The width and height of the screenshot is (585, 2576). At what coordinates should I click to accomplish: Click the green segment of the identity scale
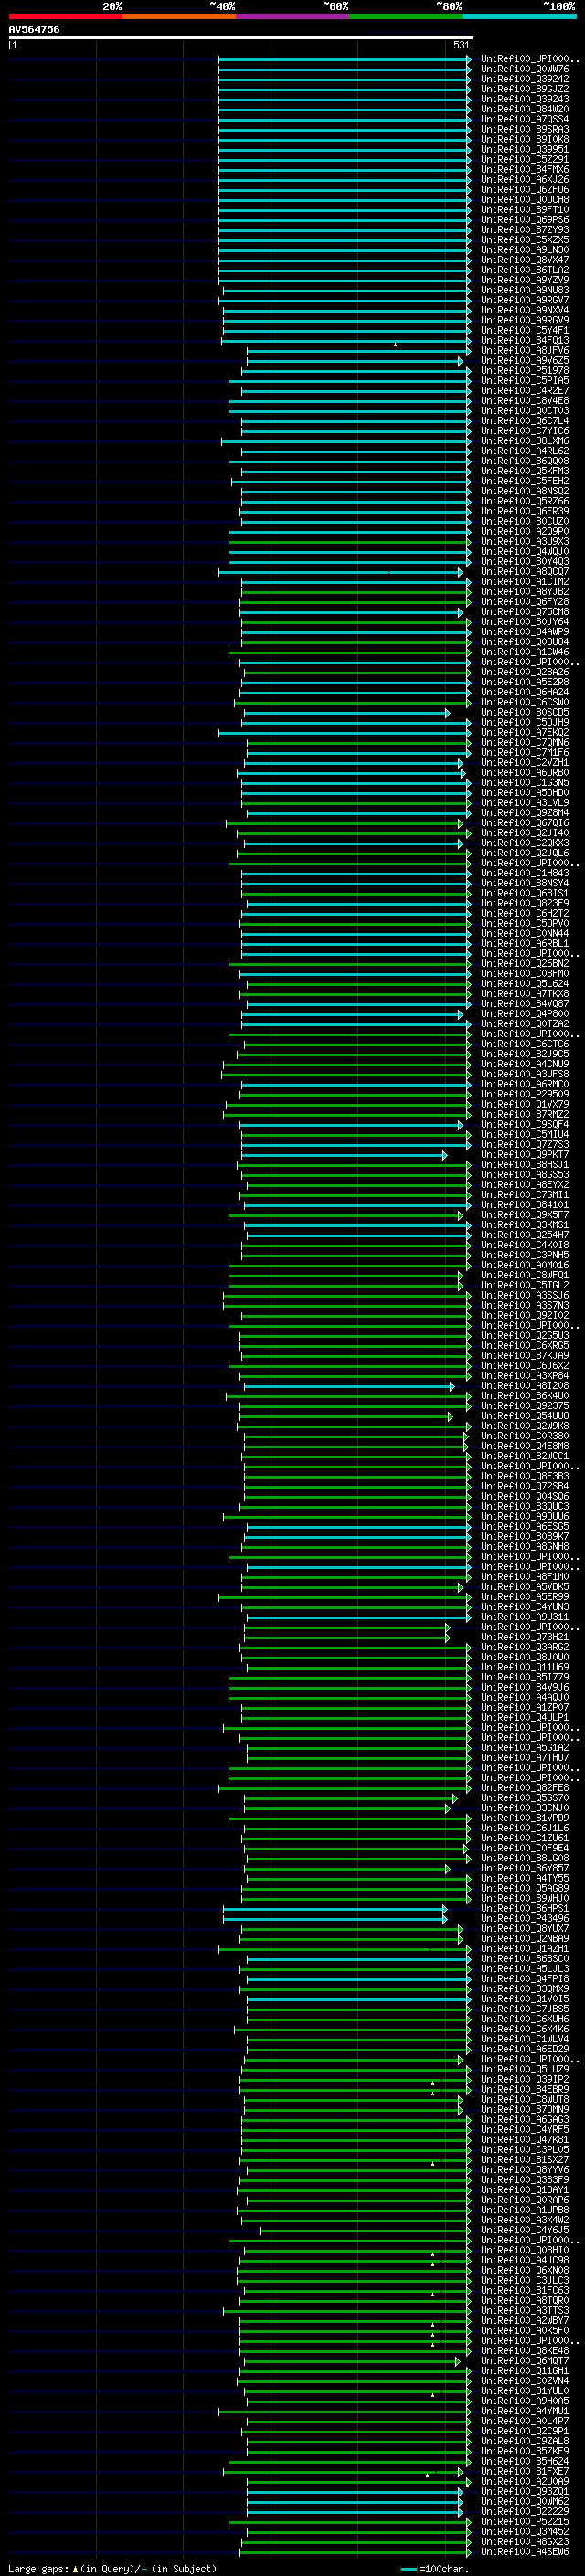406,16
